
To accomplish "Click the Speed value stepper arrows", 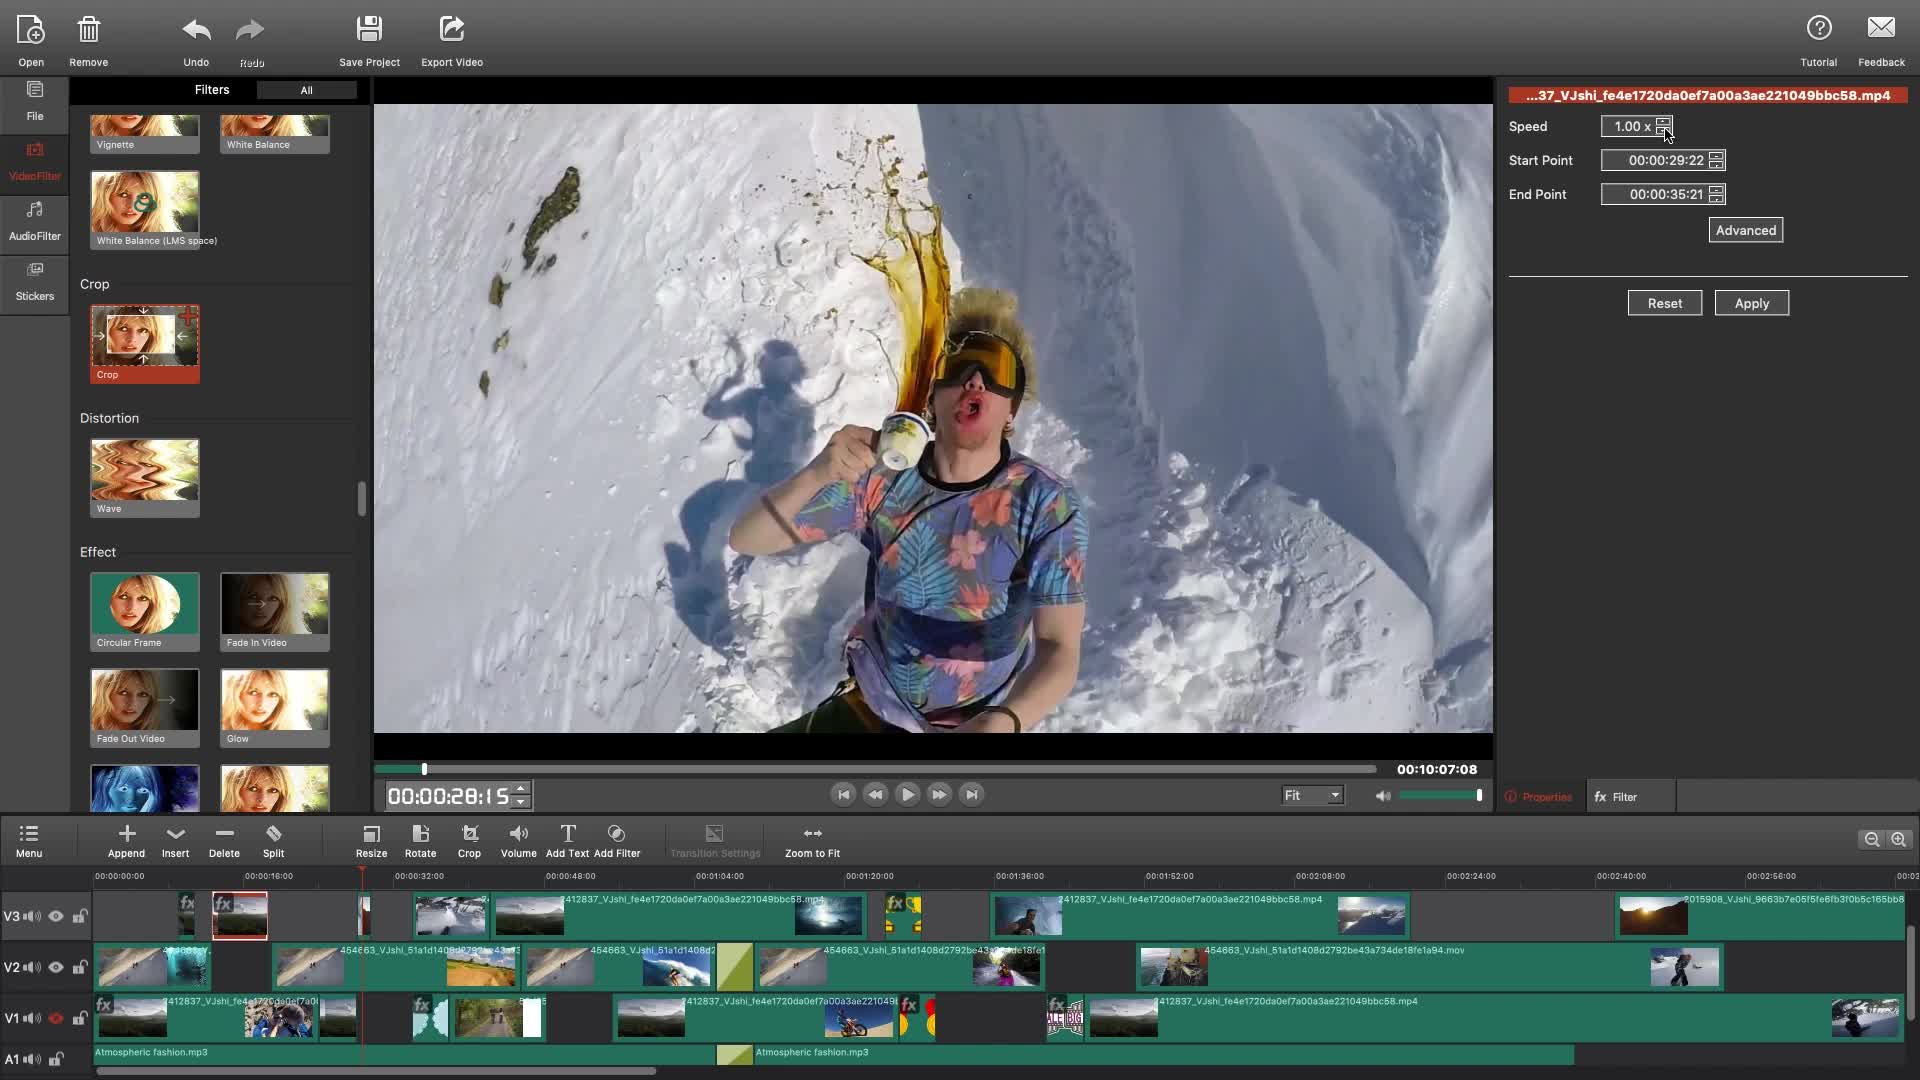I will [x=1663, y=126].
